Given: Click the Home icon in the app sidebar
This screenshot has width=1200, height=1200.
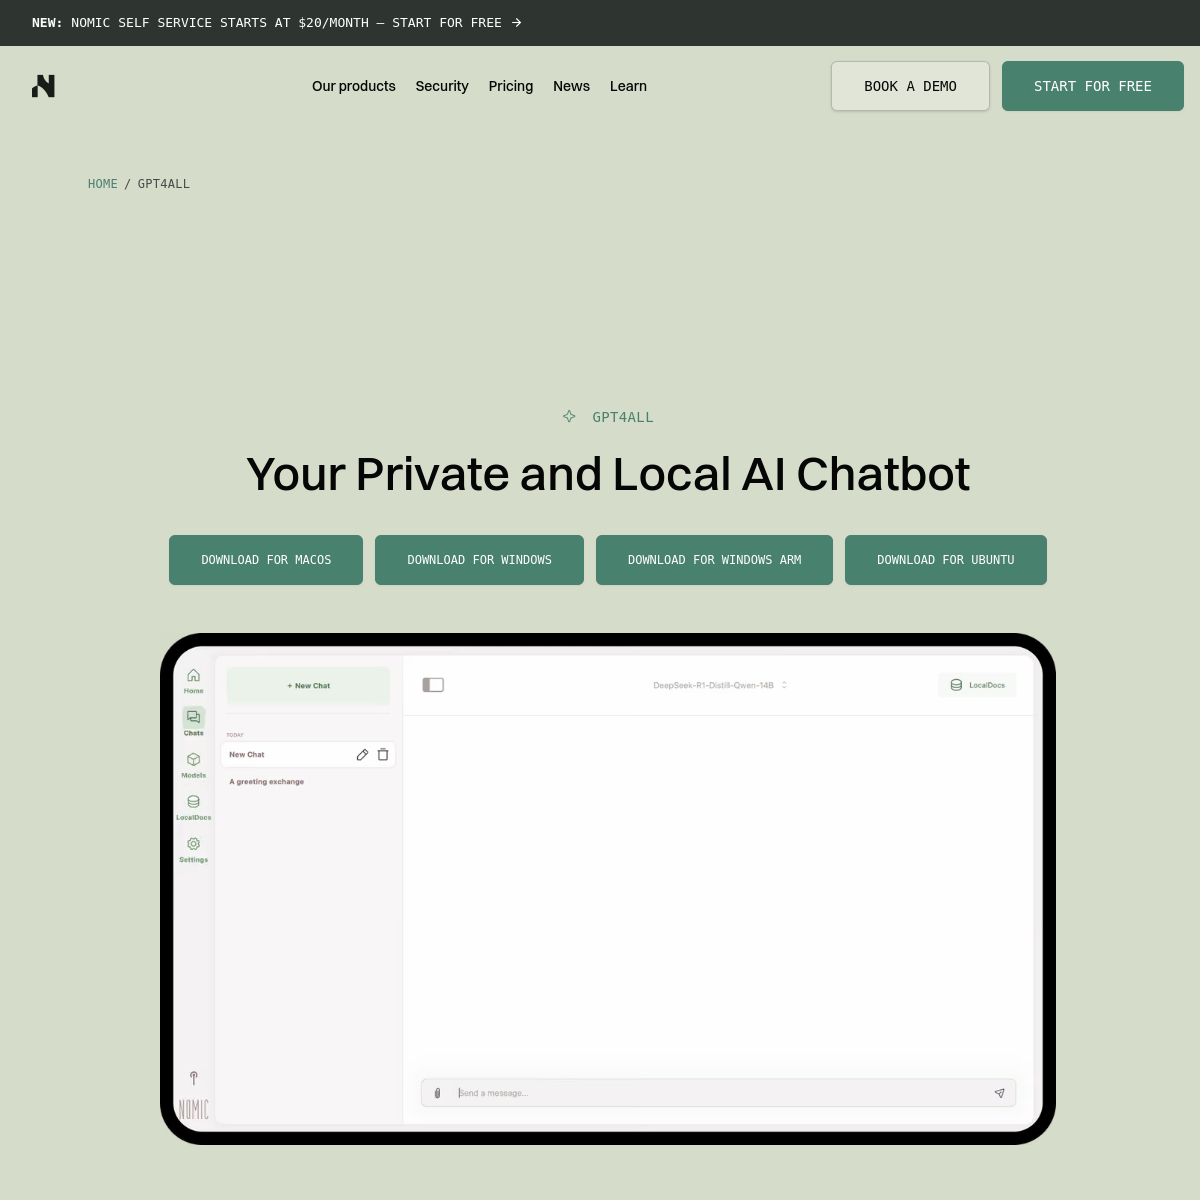Looking at the screenshot, I should [x=194, y=676].
